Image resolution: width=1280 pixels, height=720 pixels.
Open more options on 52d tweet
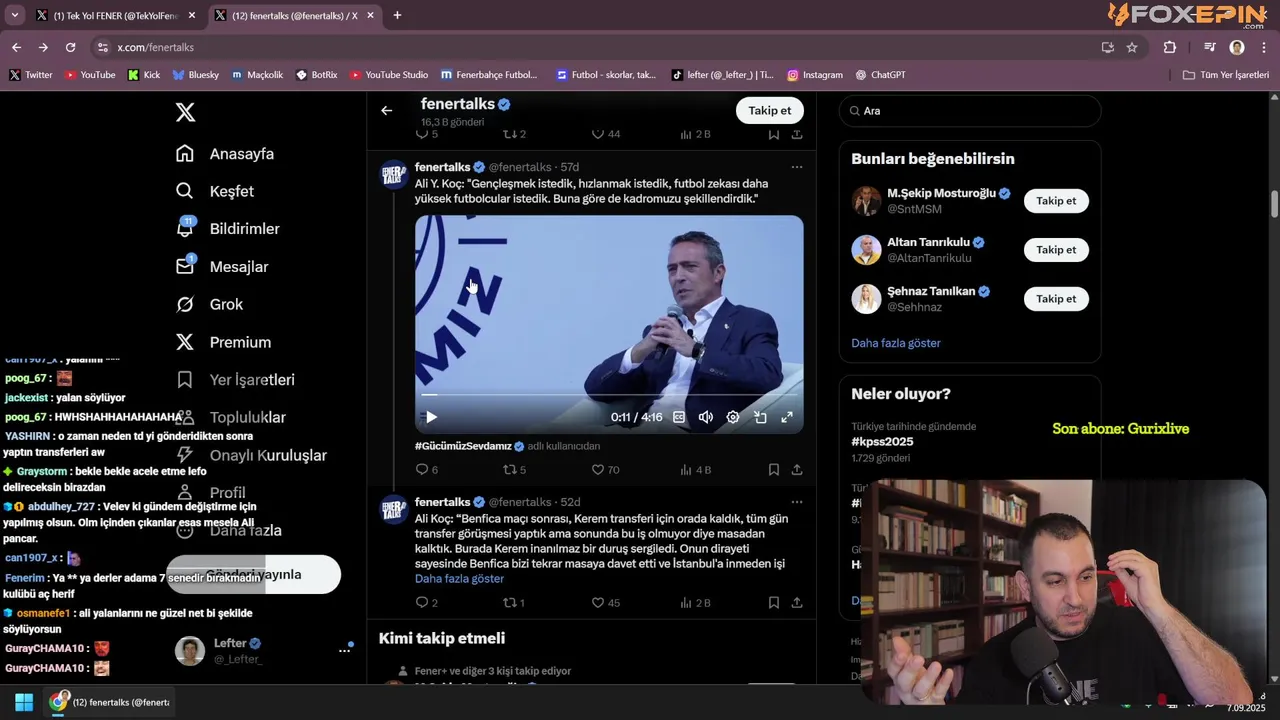point(797,502)
